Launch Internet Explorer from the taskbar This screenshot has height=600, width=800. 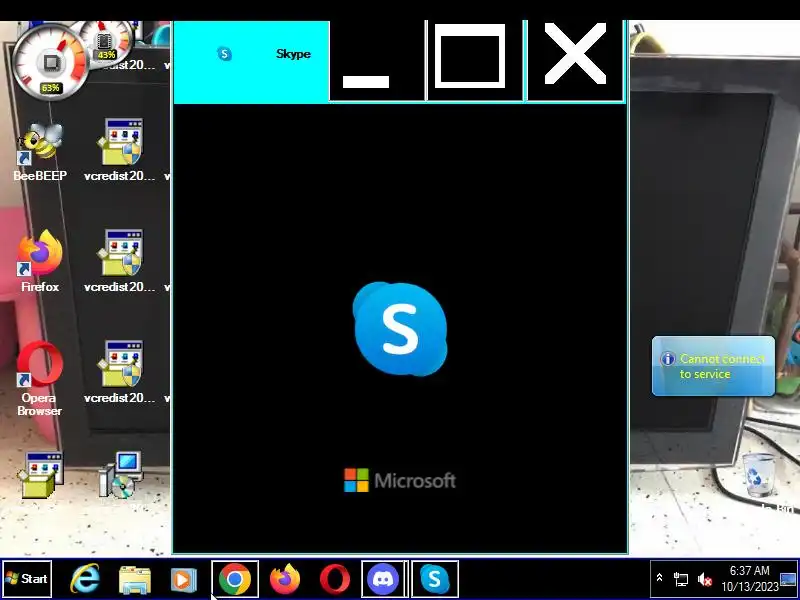coord(85,579)
